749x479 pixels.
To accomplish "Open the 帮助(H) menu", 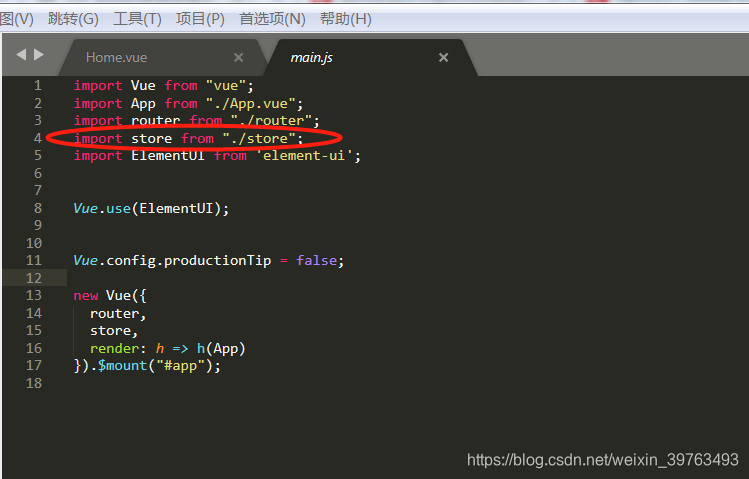I will tap(345, 19).
